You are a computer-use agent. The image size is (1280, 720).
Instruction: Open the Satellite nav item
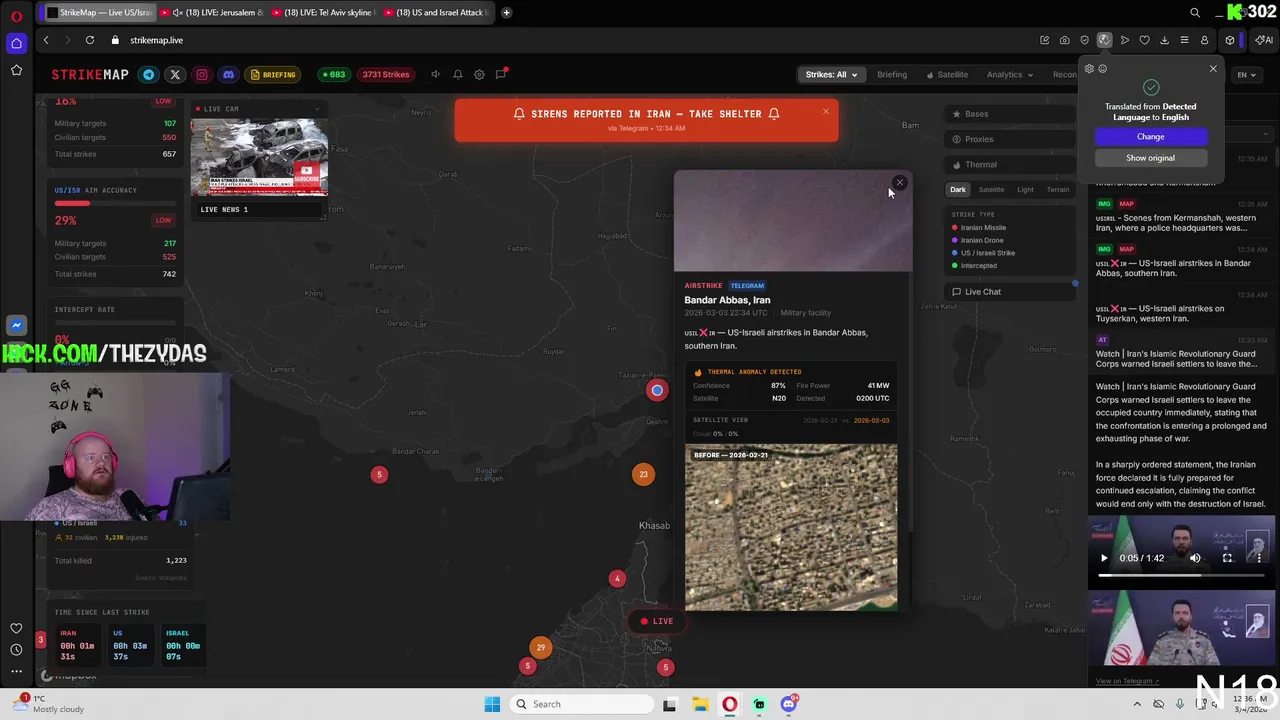(x=947, y=74)
